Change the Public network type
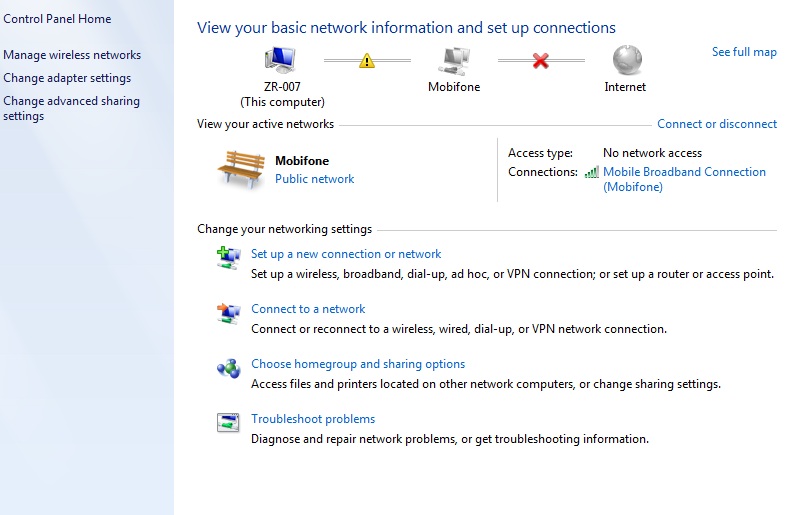Screen dimensions: 807x515 pyautogui.click(x=314, y=179)
